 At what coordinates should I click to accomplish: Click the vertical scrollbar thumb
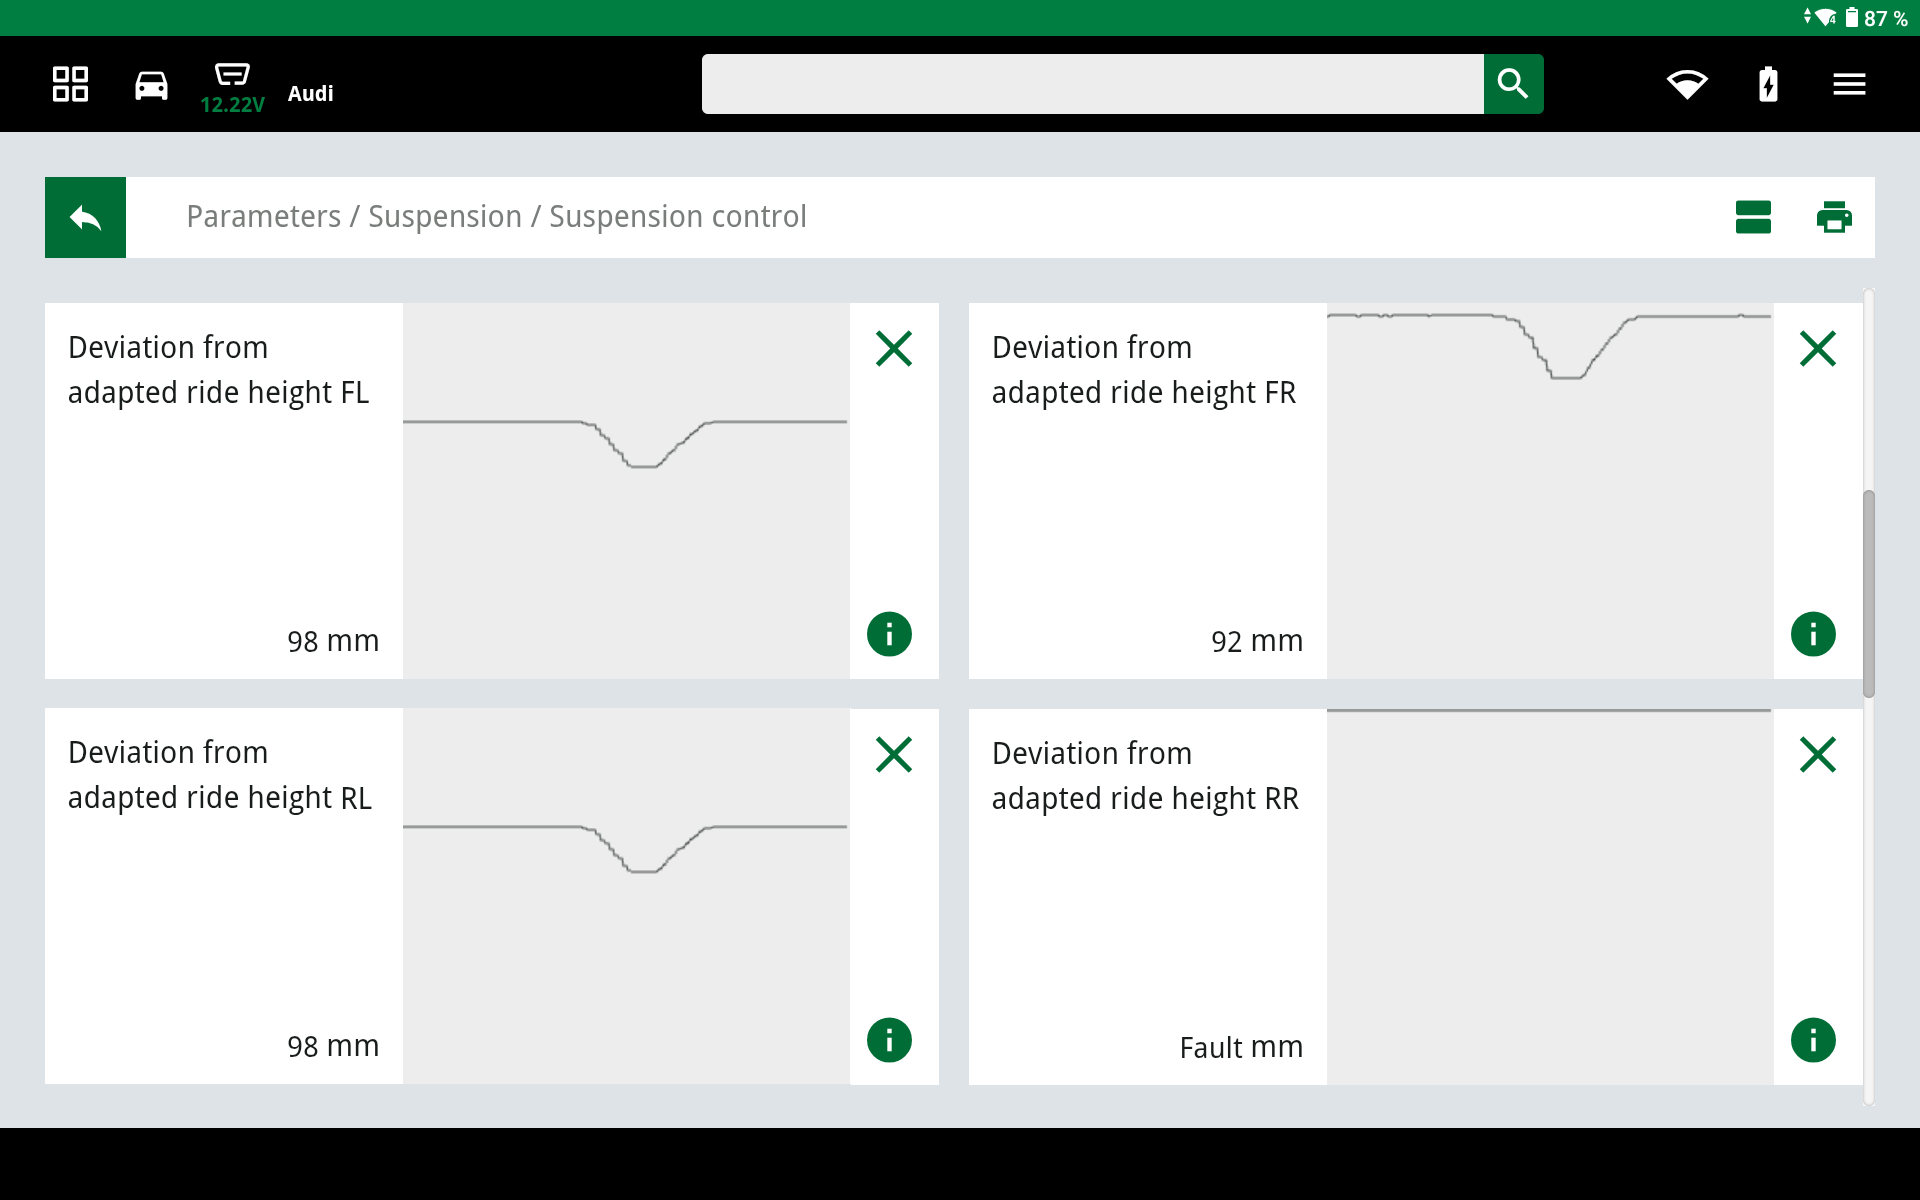1868,593
